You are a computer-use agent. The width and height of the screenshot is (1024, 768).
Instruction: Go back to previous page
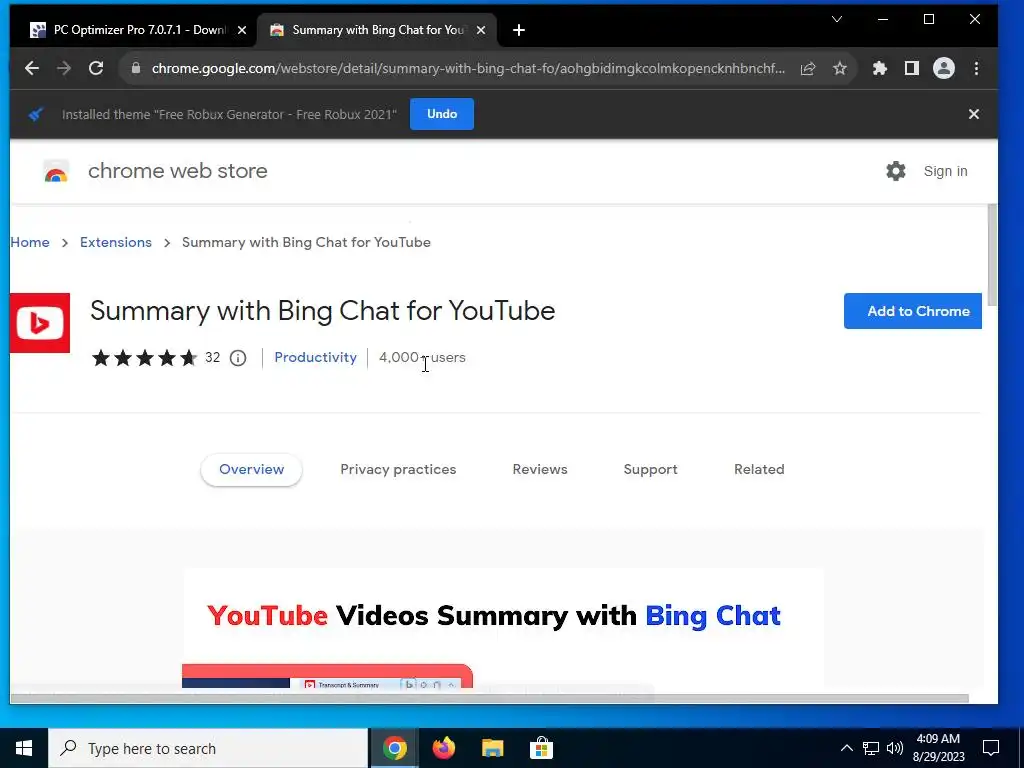click(x=31, y=68)
